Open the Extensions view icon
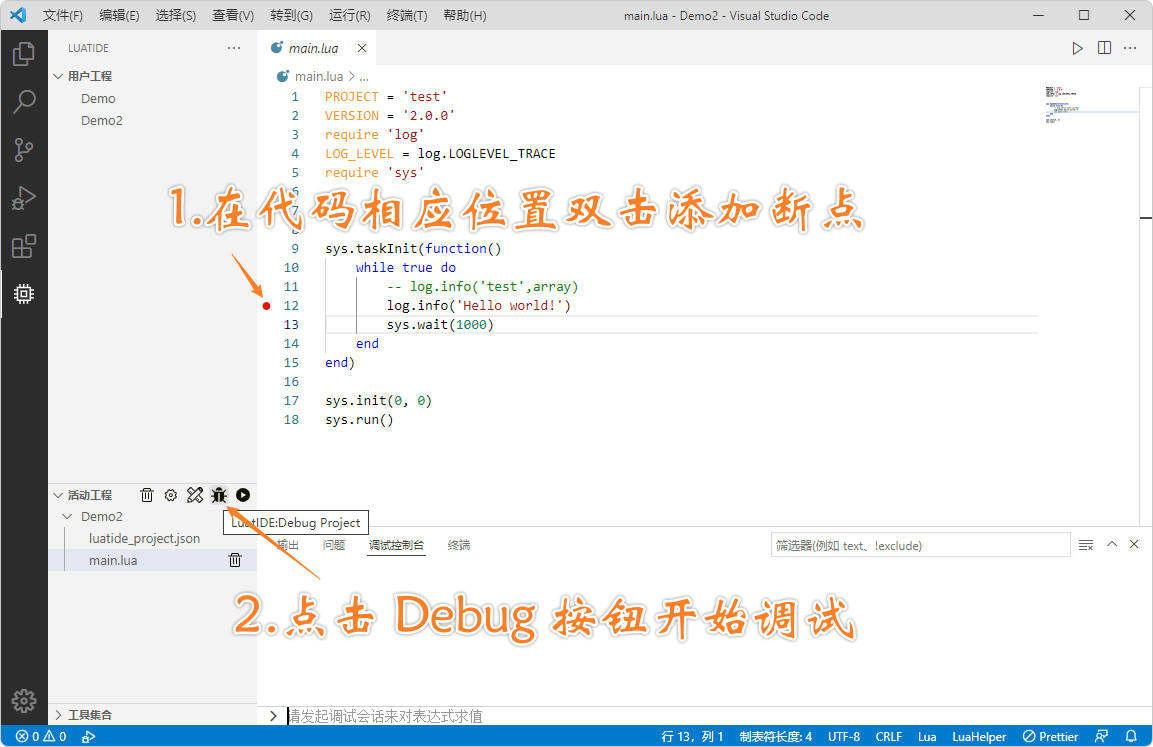 [24, 246]
